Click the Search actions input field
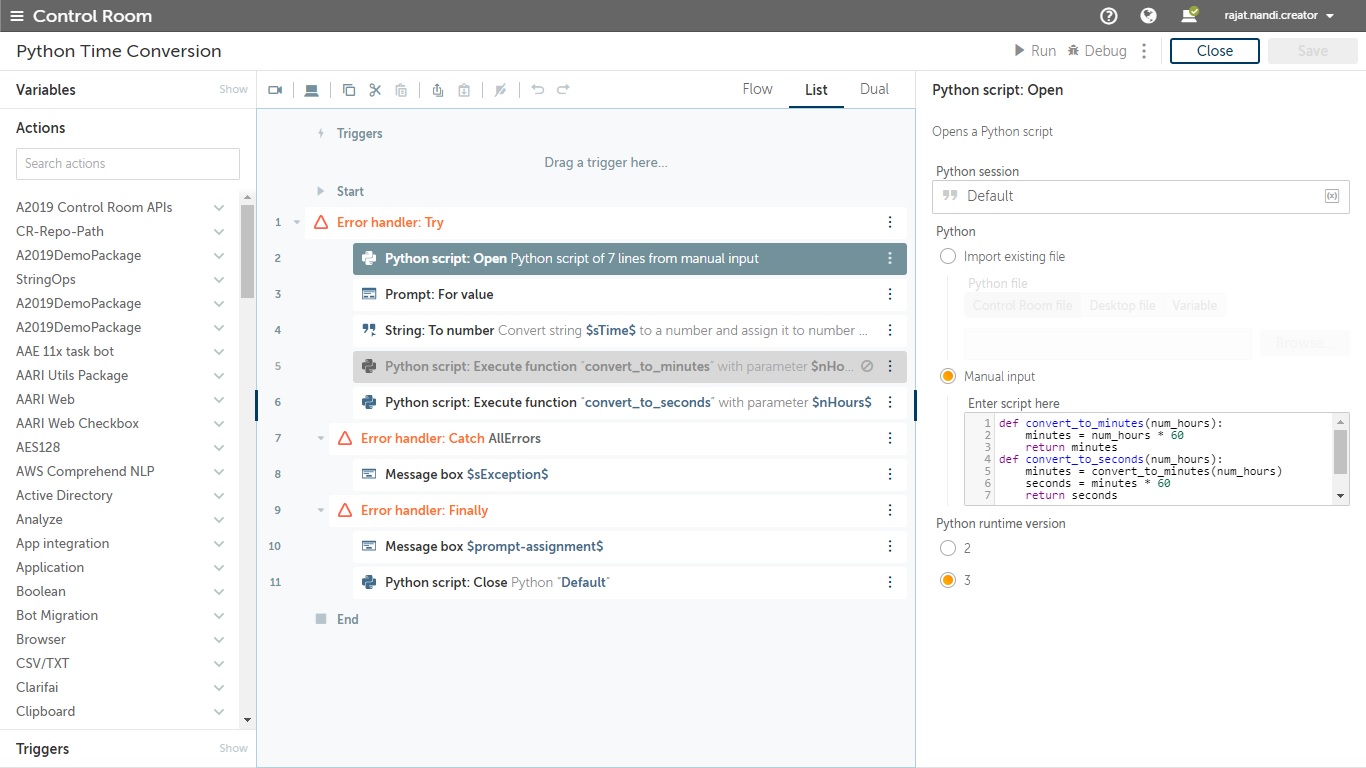Screen dimensions: 1366x768 pyautogui.click(x=128, y=164)
